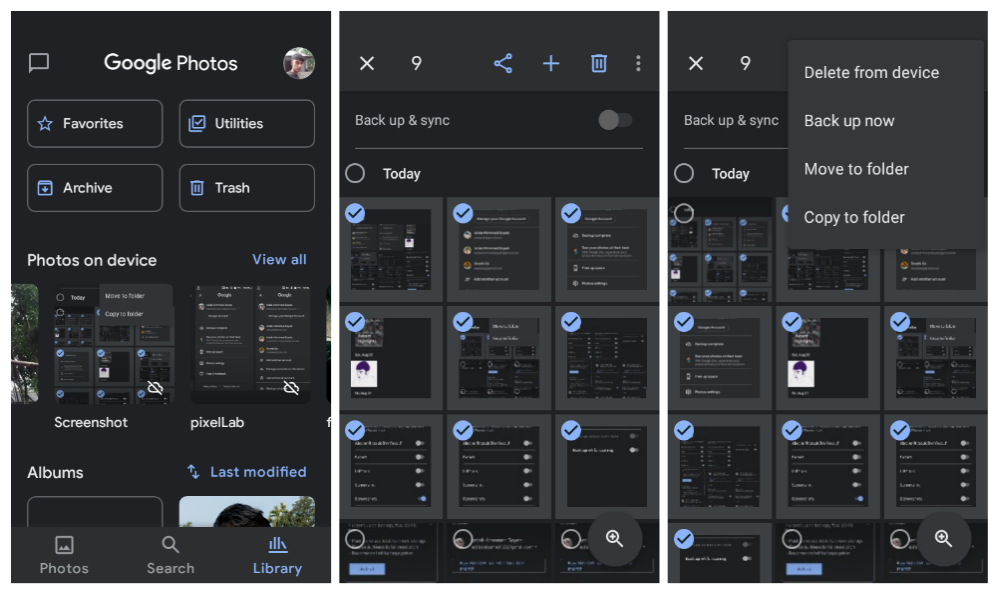This screenshot has width=995, height=595.
Task: Open the sharing chat icon beside Google Photos title
Action: pos(39,63)
